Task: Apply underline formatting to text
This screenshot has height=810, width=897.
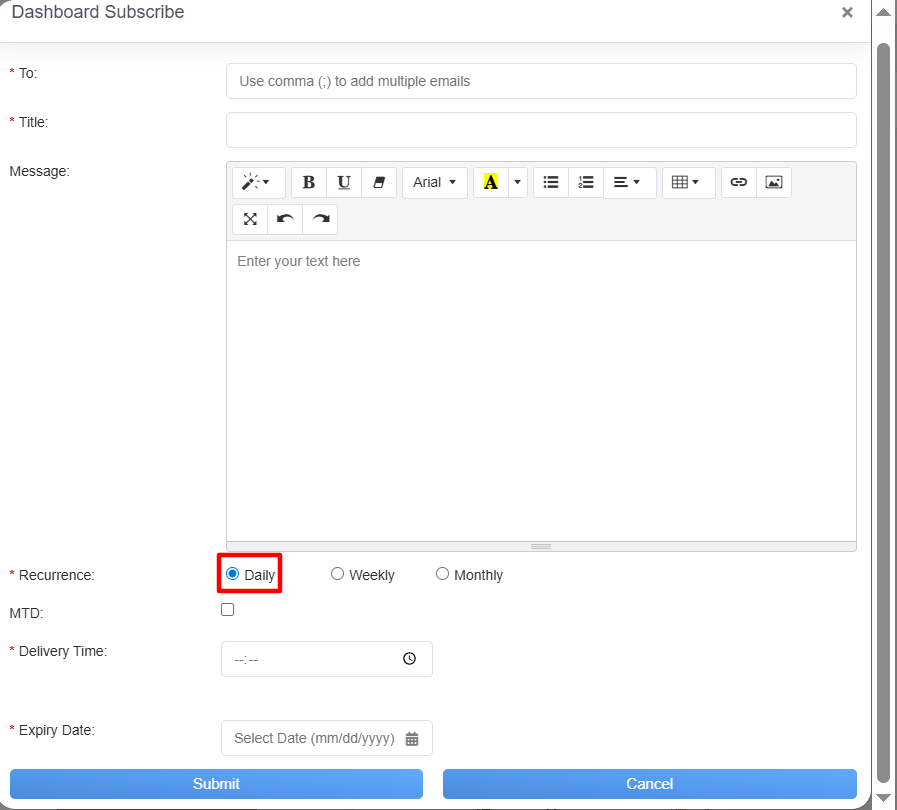Action: (x=344, y=182)
